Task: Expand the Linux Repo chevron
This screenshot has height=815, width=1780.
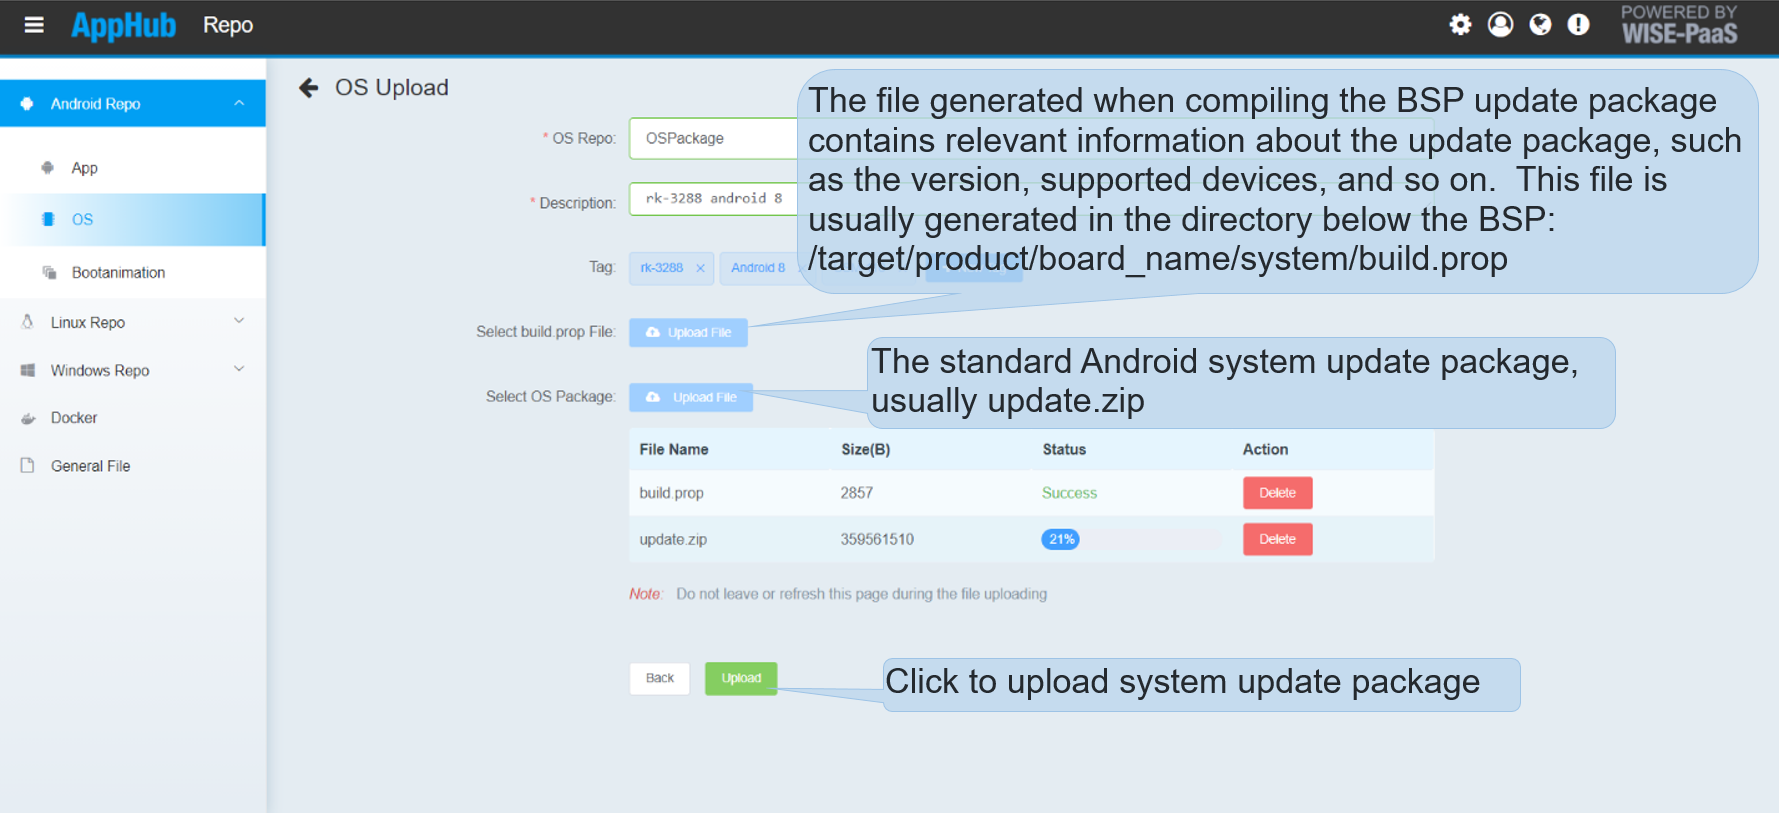Action: pos(239,321)
